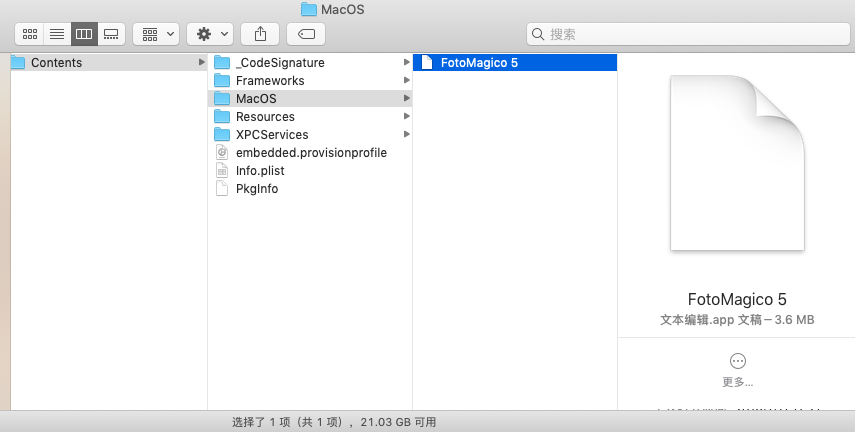Select the _CodeSignature folder
The image size is (855, 432).
tap(310, 62)
